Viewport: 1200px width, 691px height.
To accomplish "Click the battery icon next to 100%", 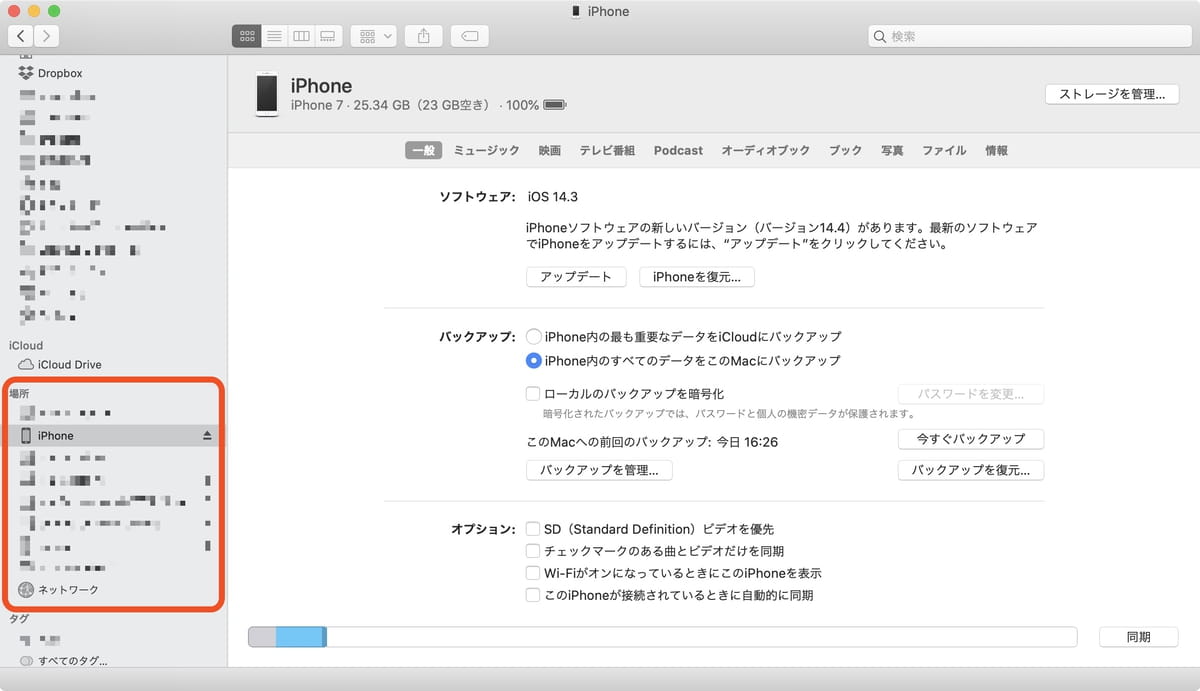I will (555, 105).
